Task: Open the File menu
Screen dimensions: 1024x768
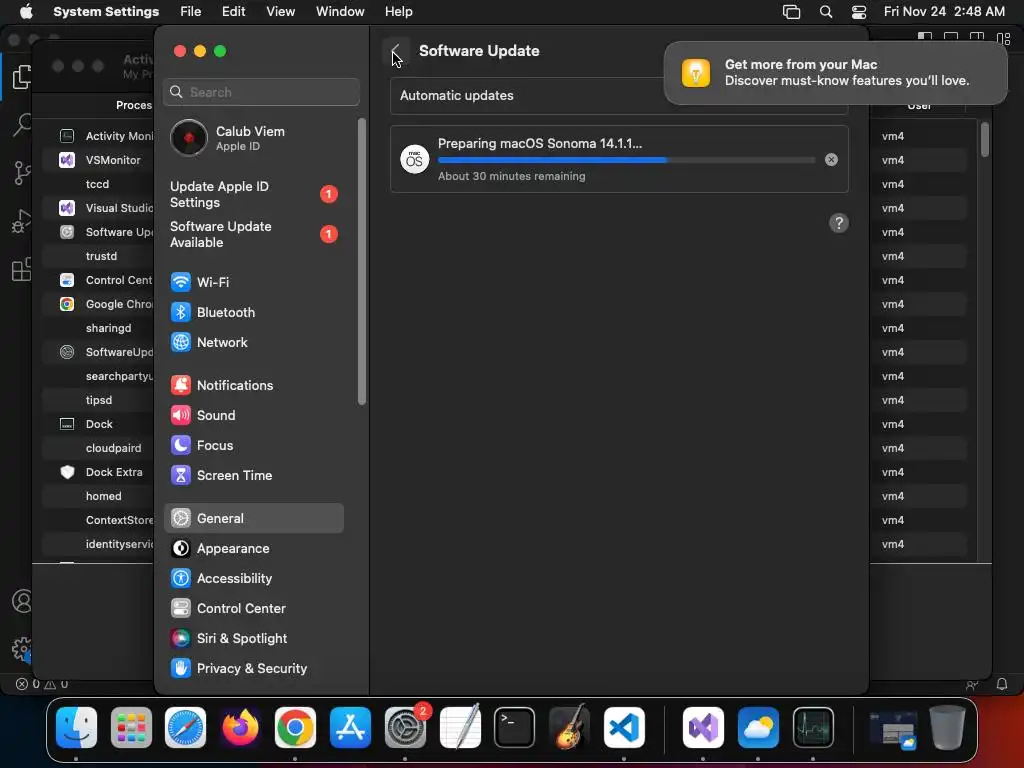Action: [x=190, y=12]
